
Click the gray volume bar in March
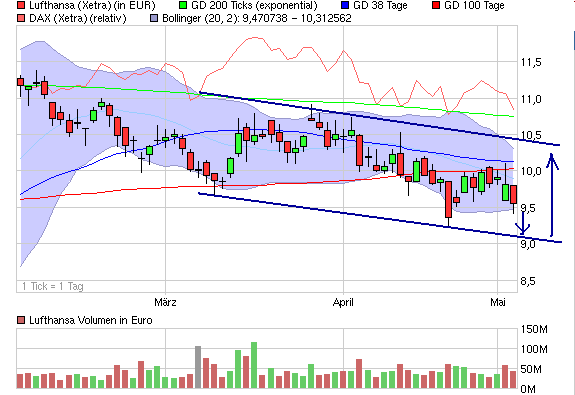[x=198, y=367]
